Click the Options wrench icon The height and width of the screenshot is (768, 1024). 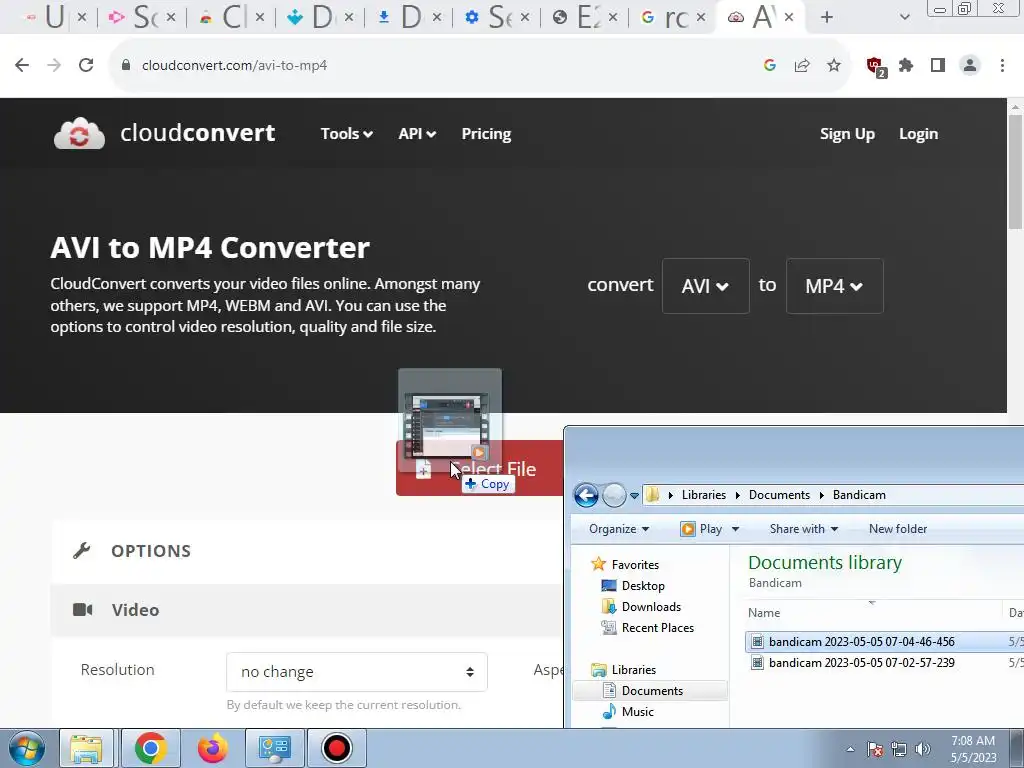tap(82, 551)
